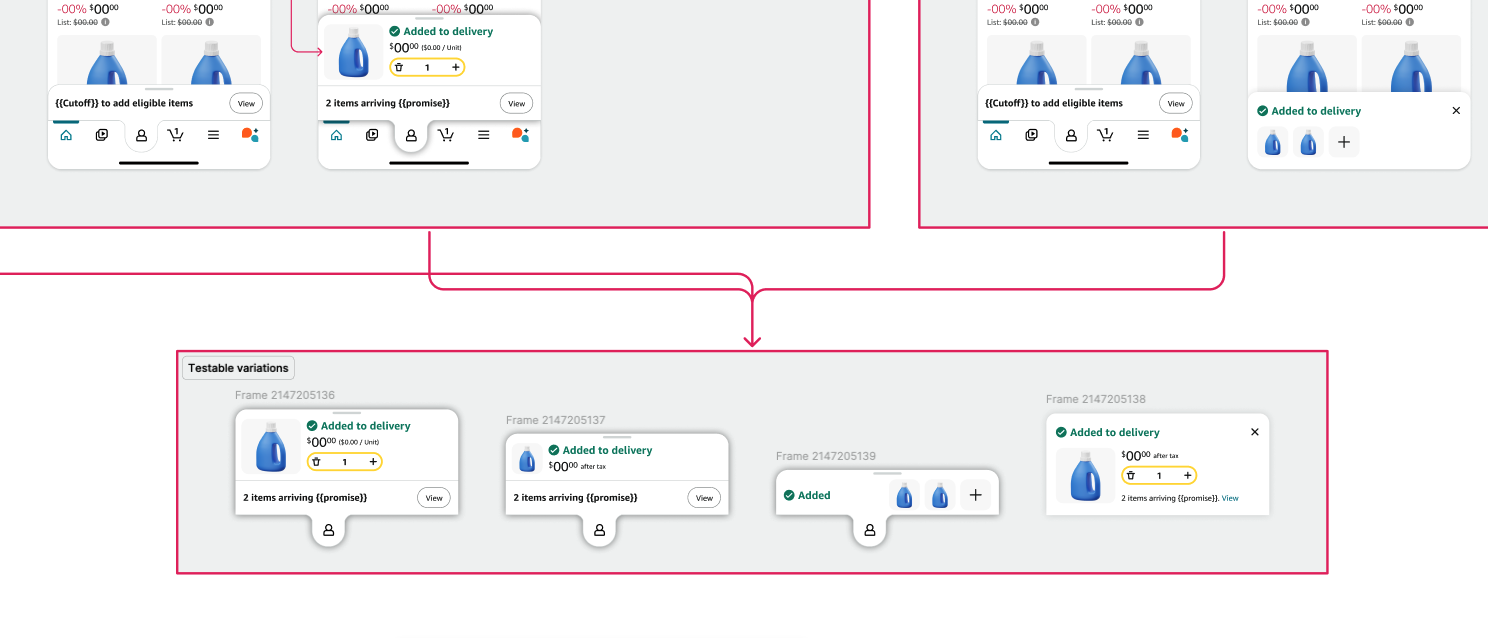Click View beside right board's Cutoff message
The height and width of the screenshot is (638, 1488).
coord(1176,103)
